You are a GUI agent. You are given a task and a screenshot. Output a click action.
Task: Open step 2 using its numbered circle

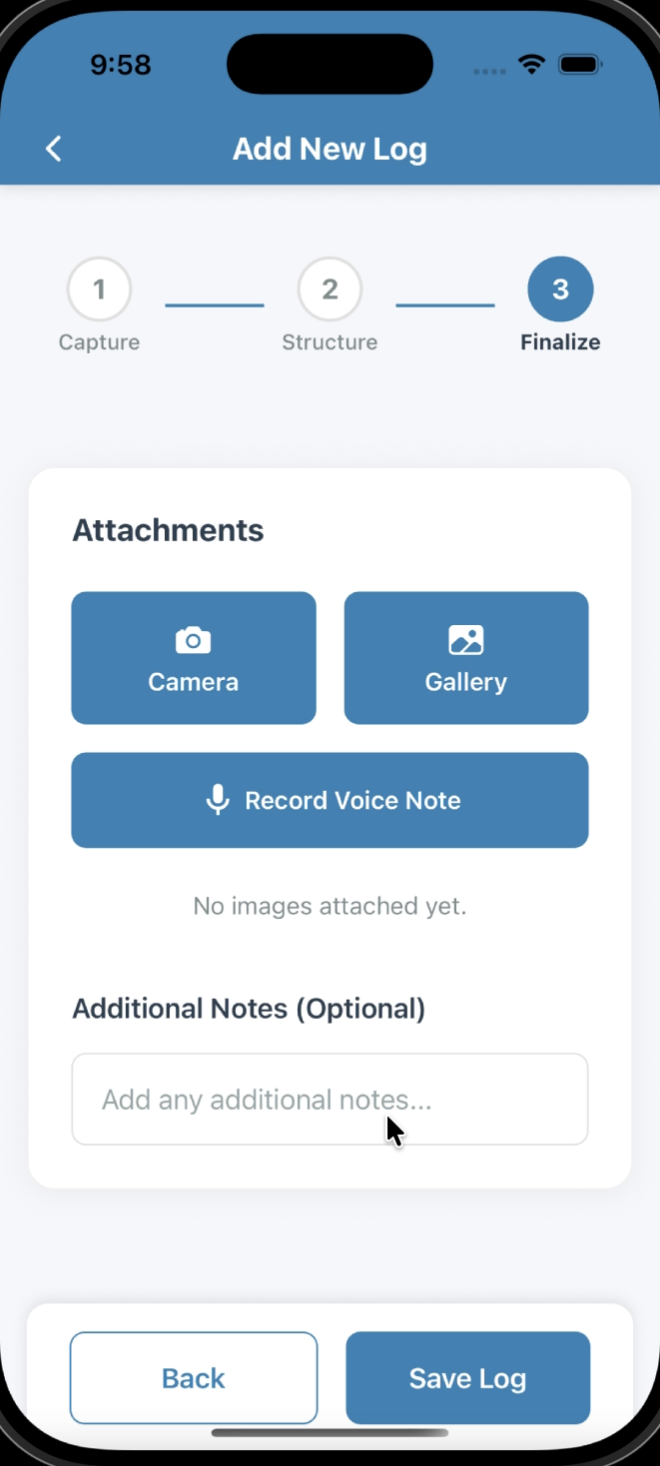330,289
